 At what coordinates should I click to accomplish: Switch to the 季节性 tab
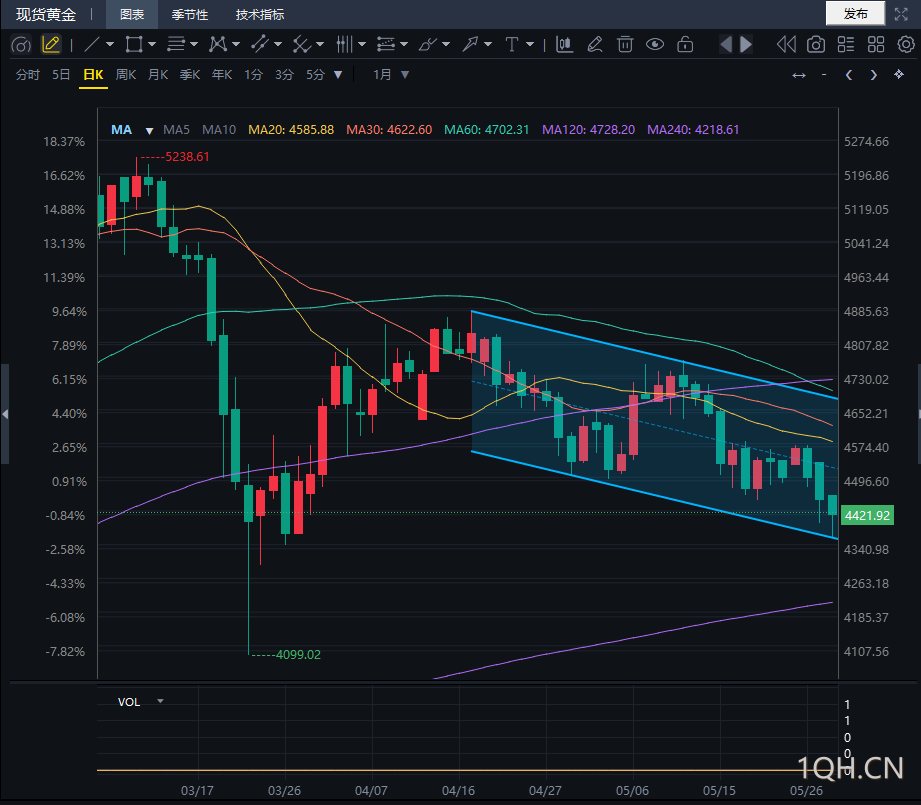click(189, 15)
